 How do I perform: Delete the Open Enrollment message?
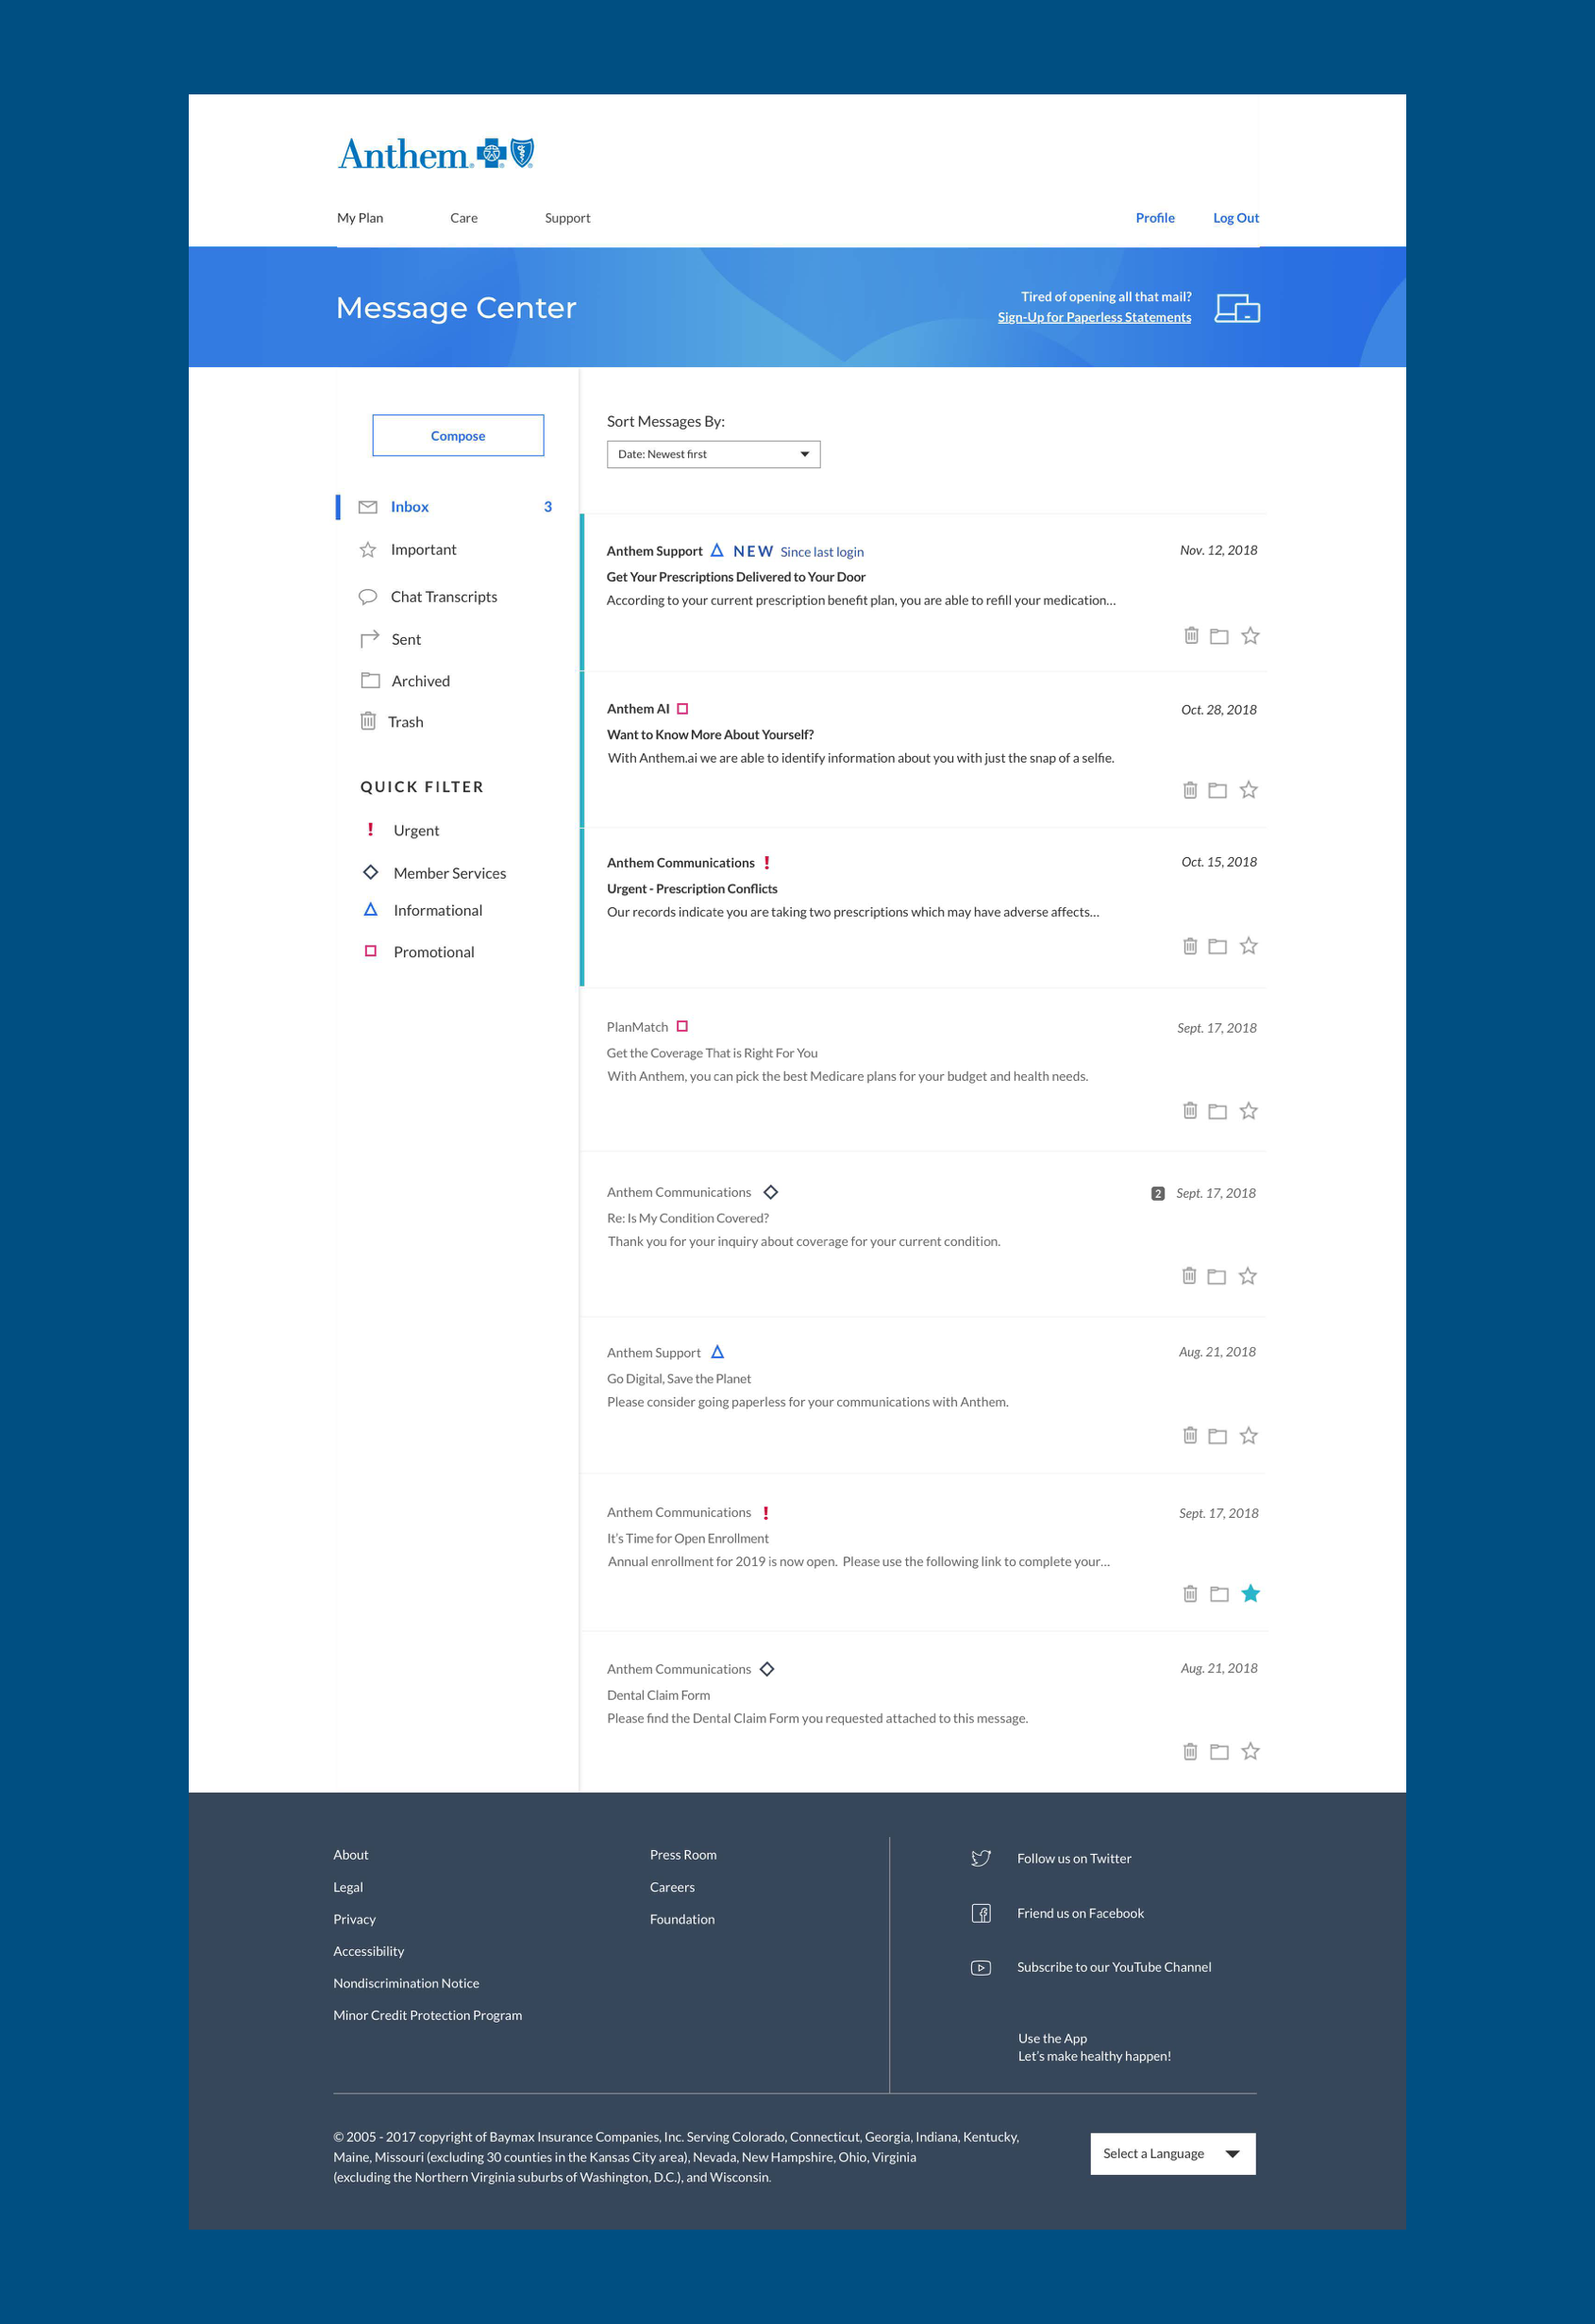pyautogui.click(x=1190, y=1594)
